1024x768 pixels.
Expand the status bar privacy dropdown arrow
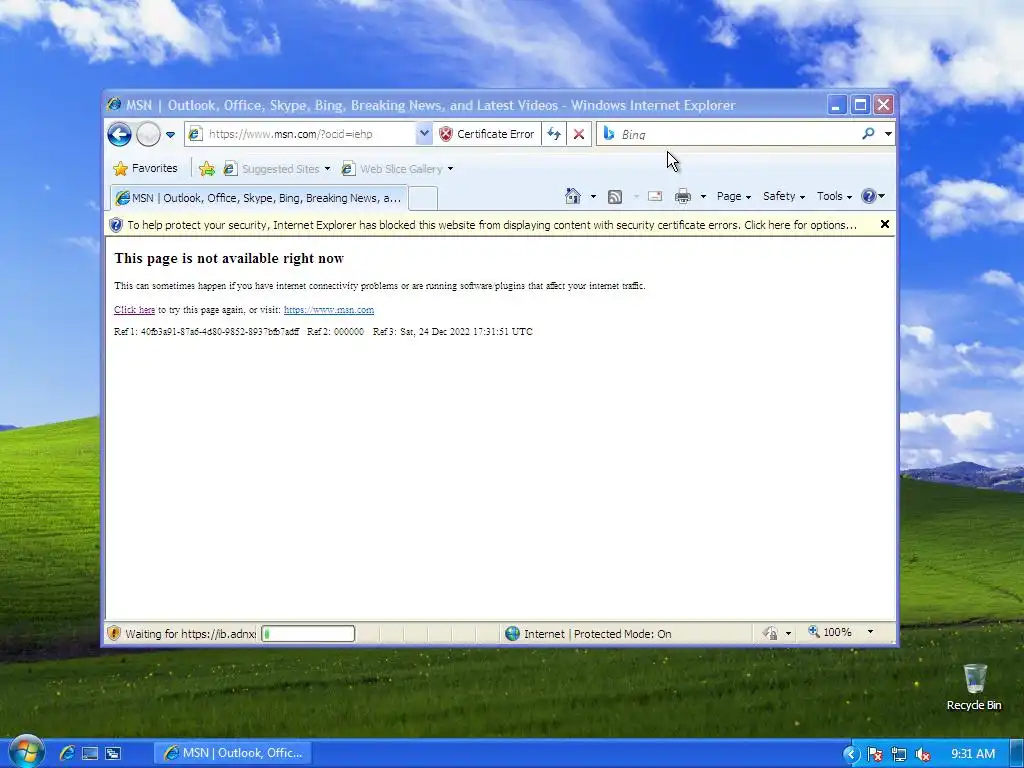[788, 633]
